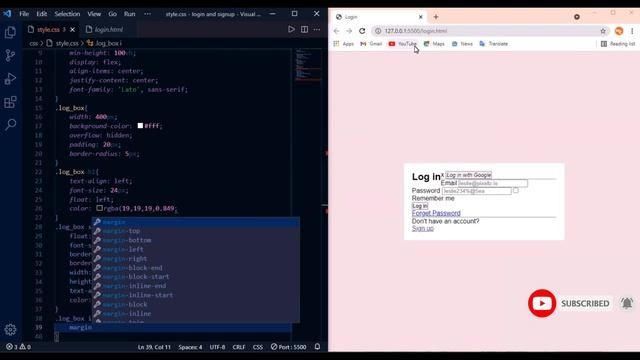Click the rgba(19,19,19) color swatch
This screenshot has height=360, width=640.
pos(100,208)
